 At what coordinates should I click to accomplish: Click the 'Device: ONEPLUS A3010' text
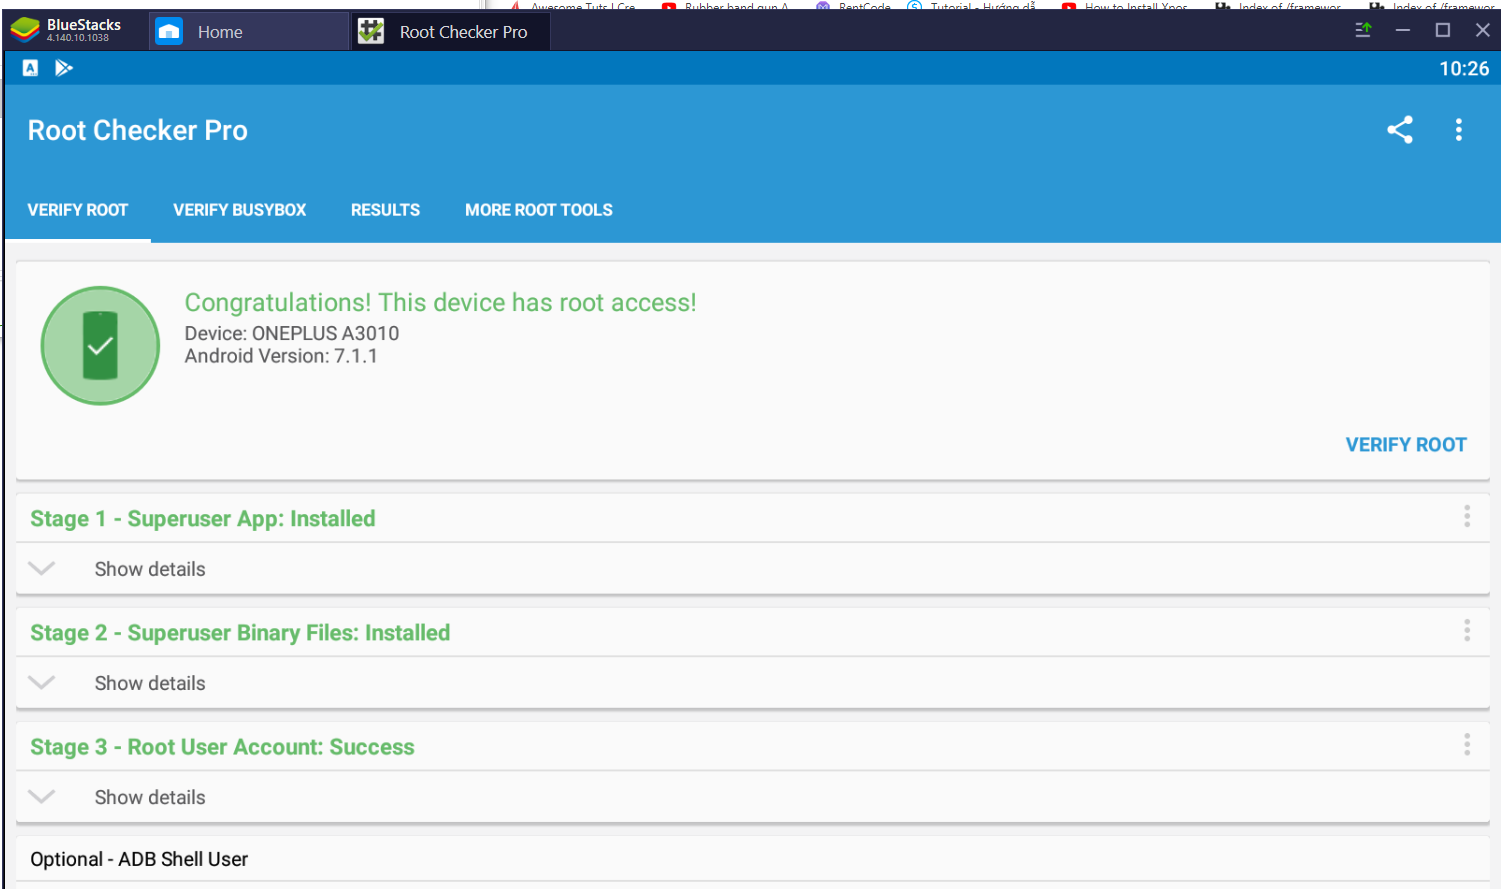coord(292,333)
